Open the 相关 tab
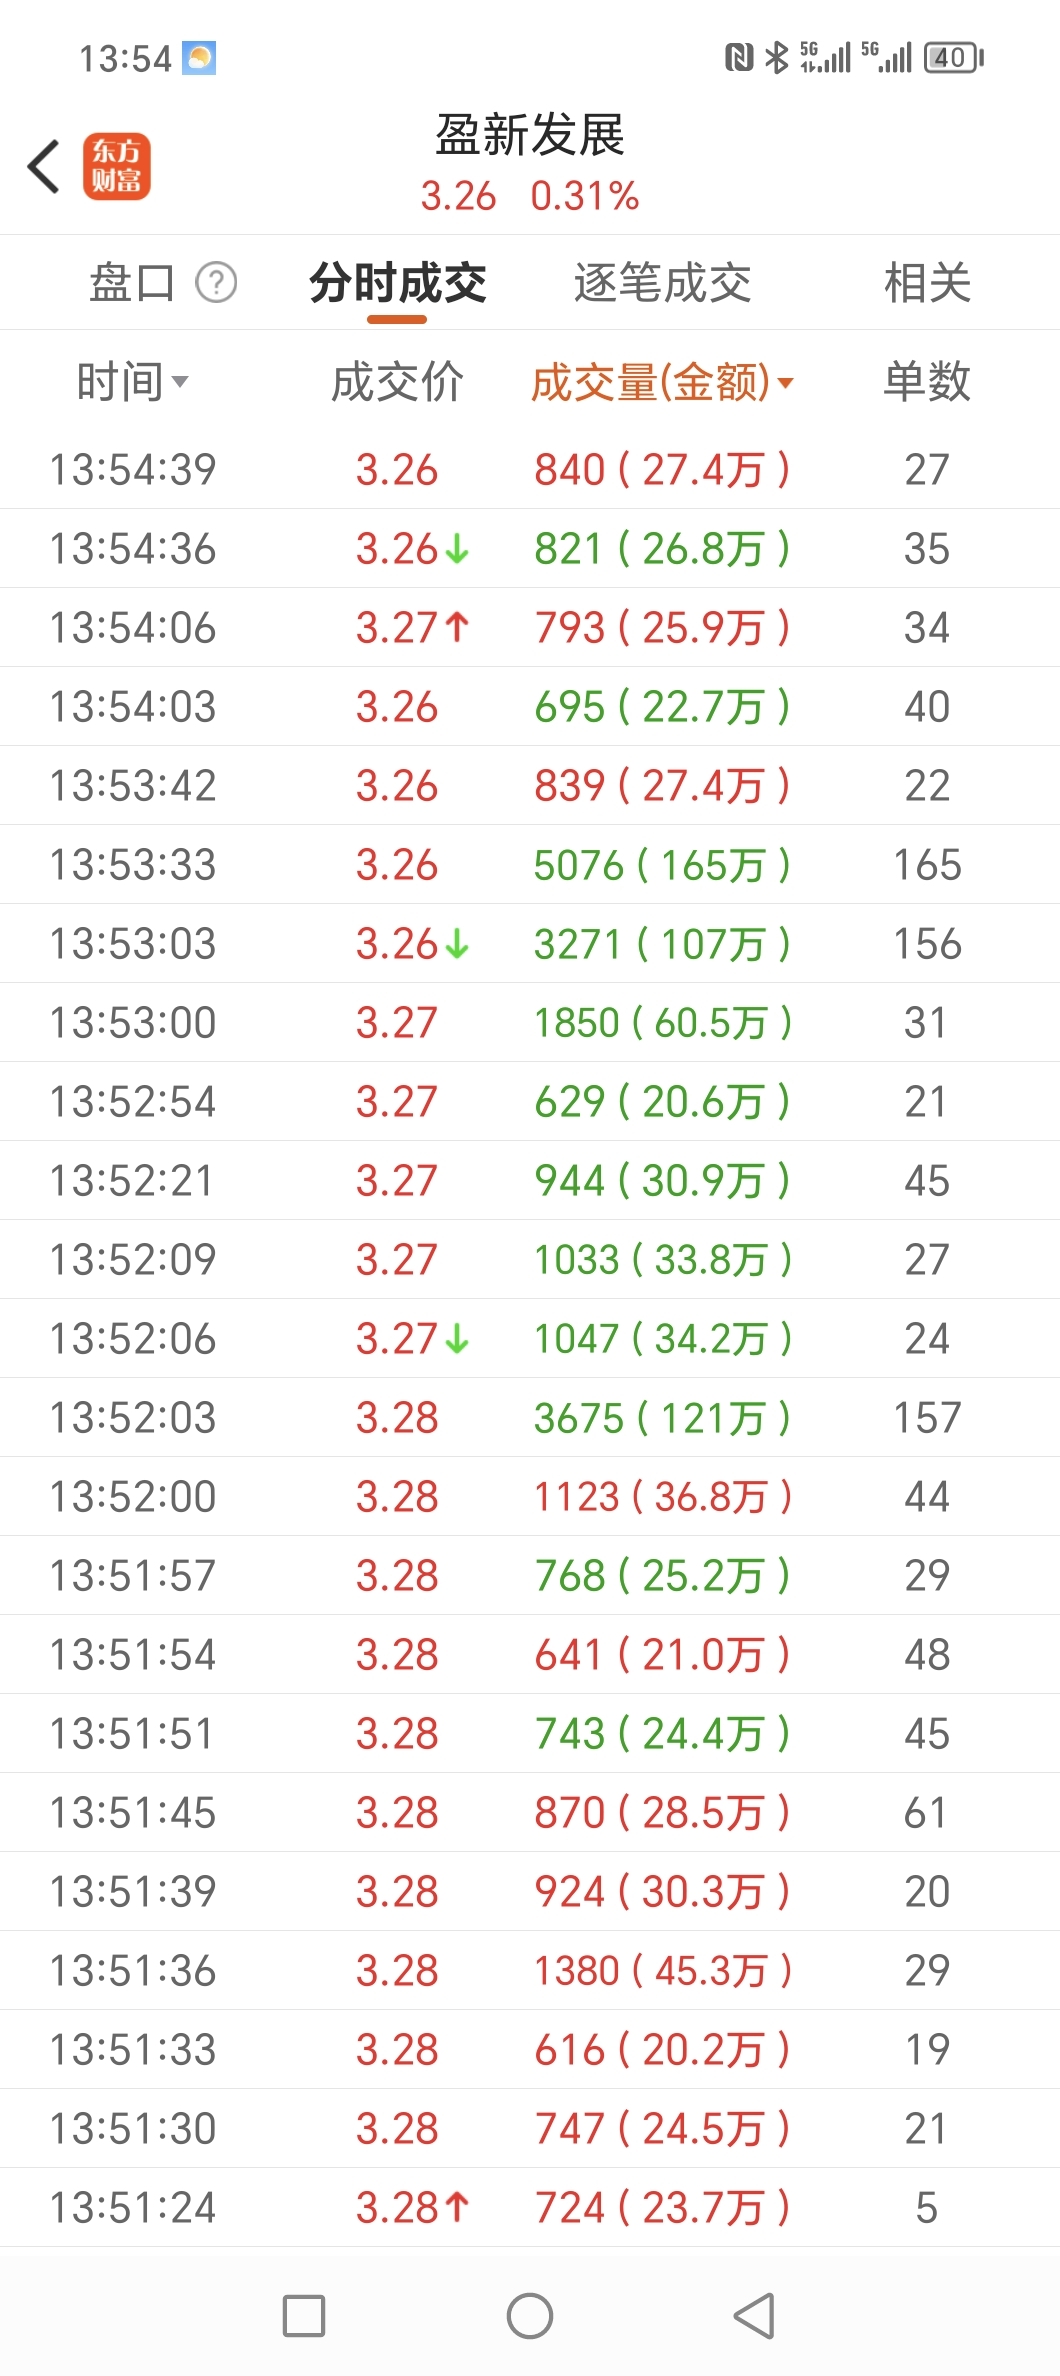The height and width of the screenshot is (2376, 1060). (927, 283)
